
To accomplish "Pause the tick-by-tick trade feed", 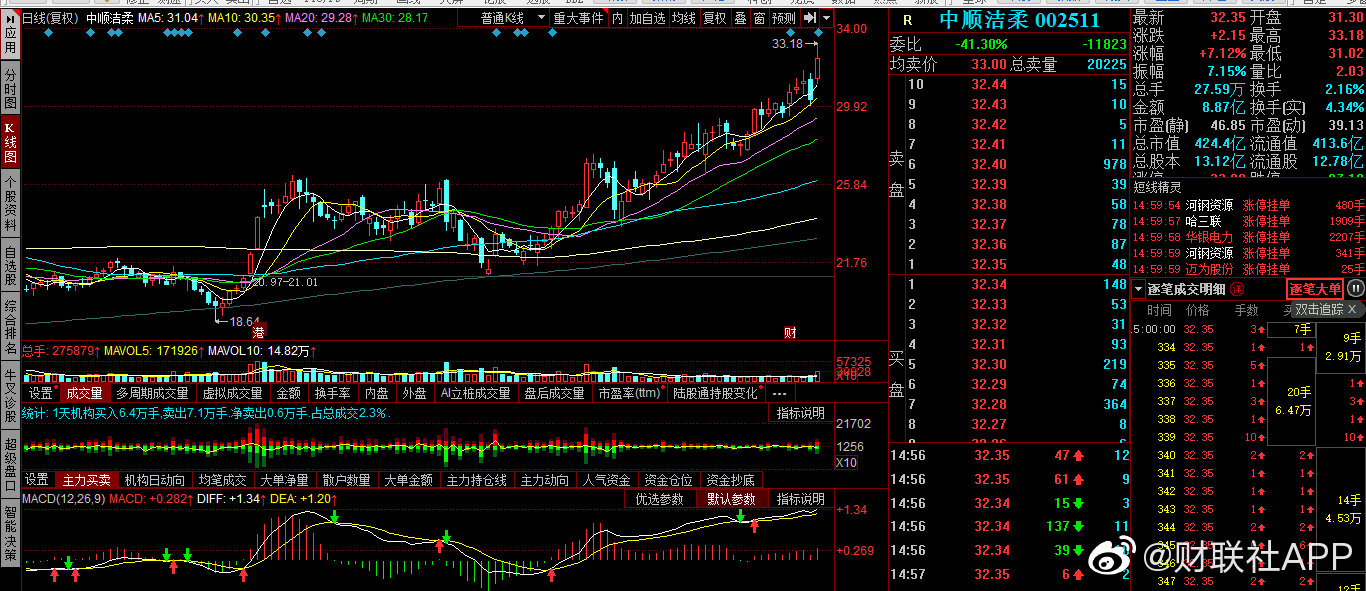I will [x=1355, y=289].
